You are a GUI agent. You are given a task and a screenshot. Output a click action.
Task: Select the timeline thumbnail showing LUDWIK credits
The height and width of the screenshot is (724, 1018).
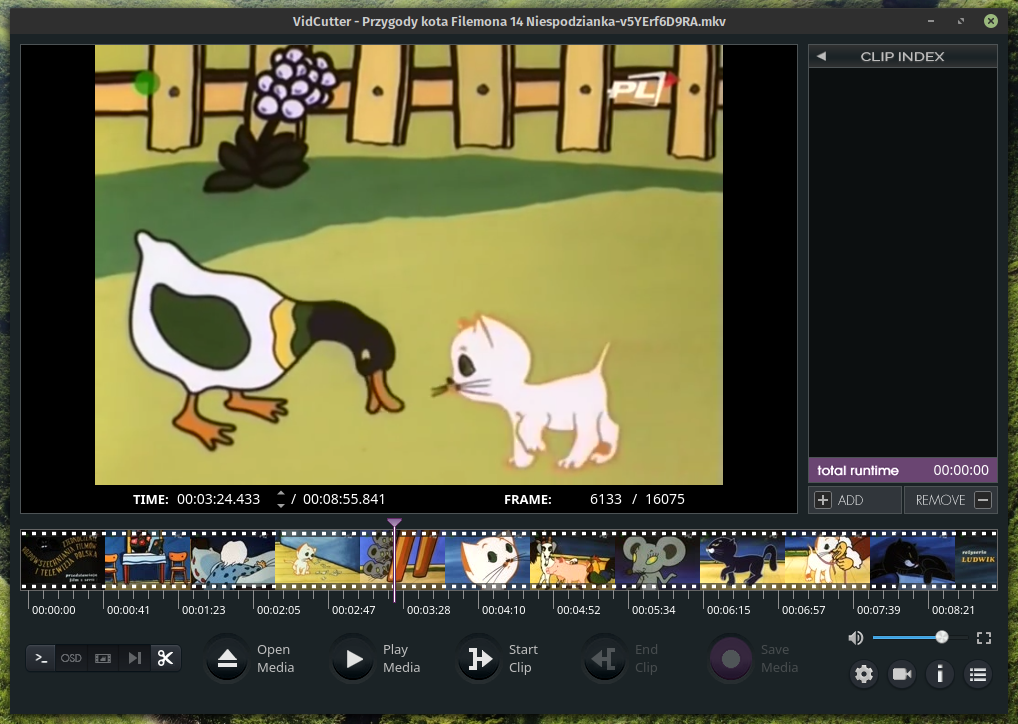[976, 560]
